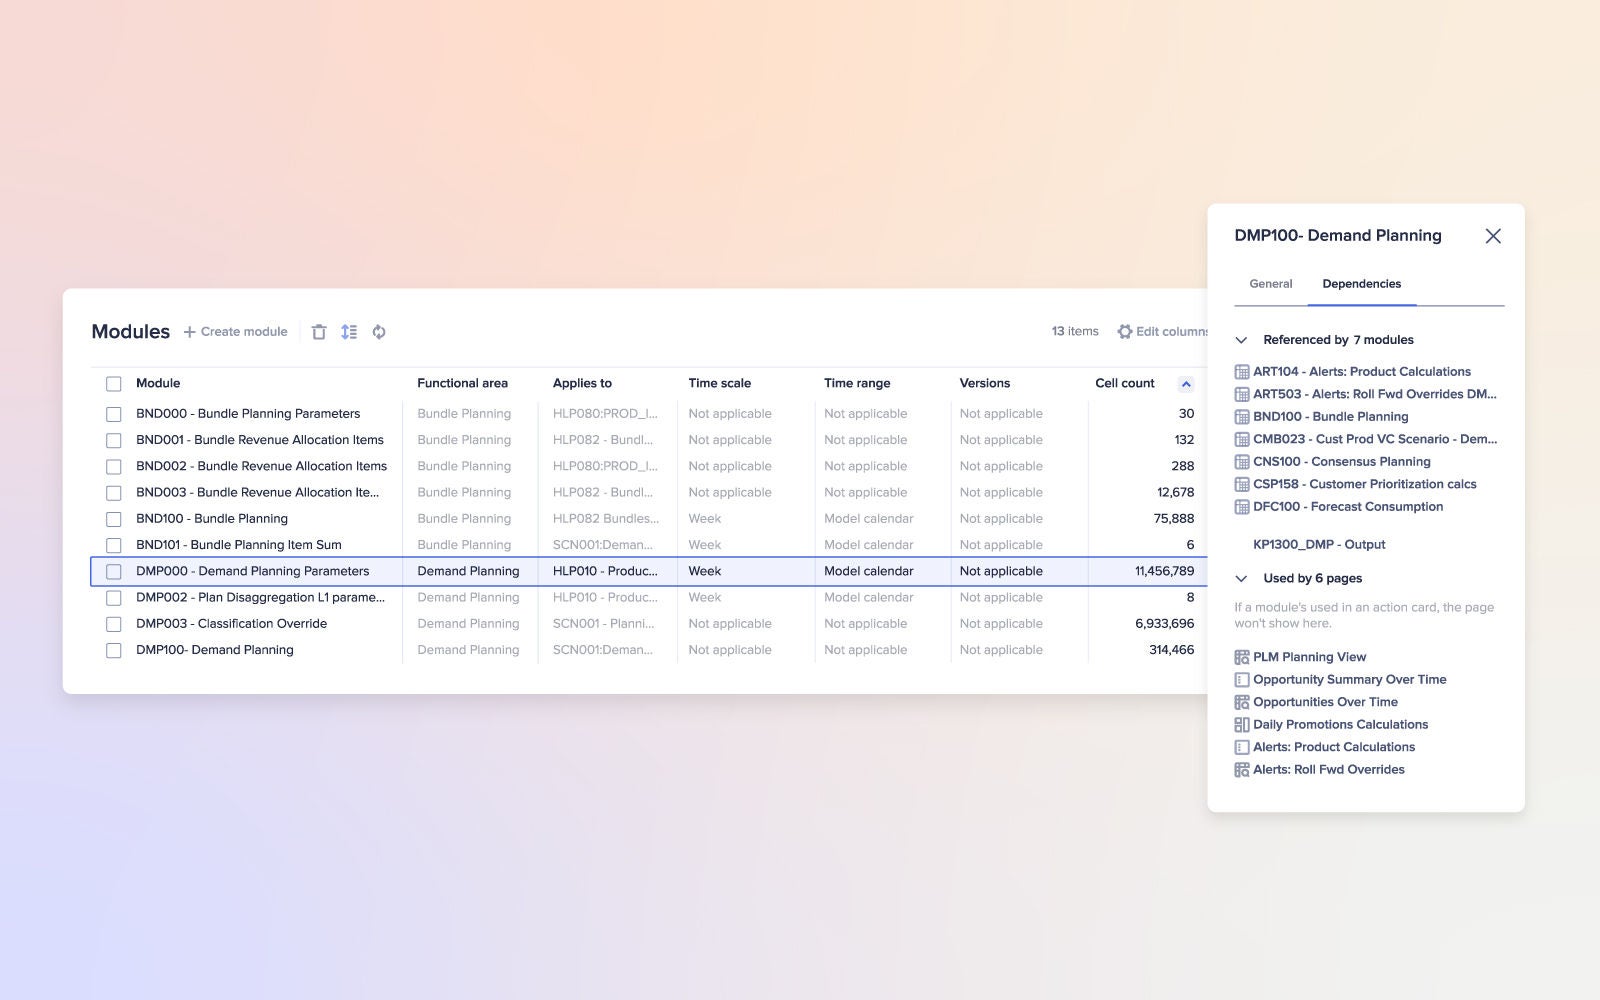Toggle the select-all checkbox in the header
1600x1000 pixels.
(113, 383)
